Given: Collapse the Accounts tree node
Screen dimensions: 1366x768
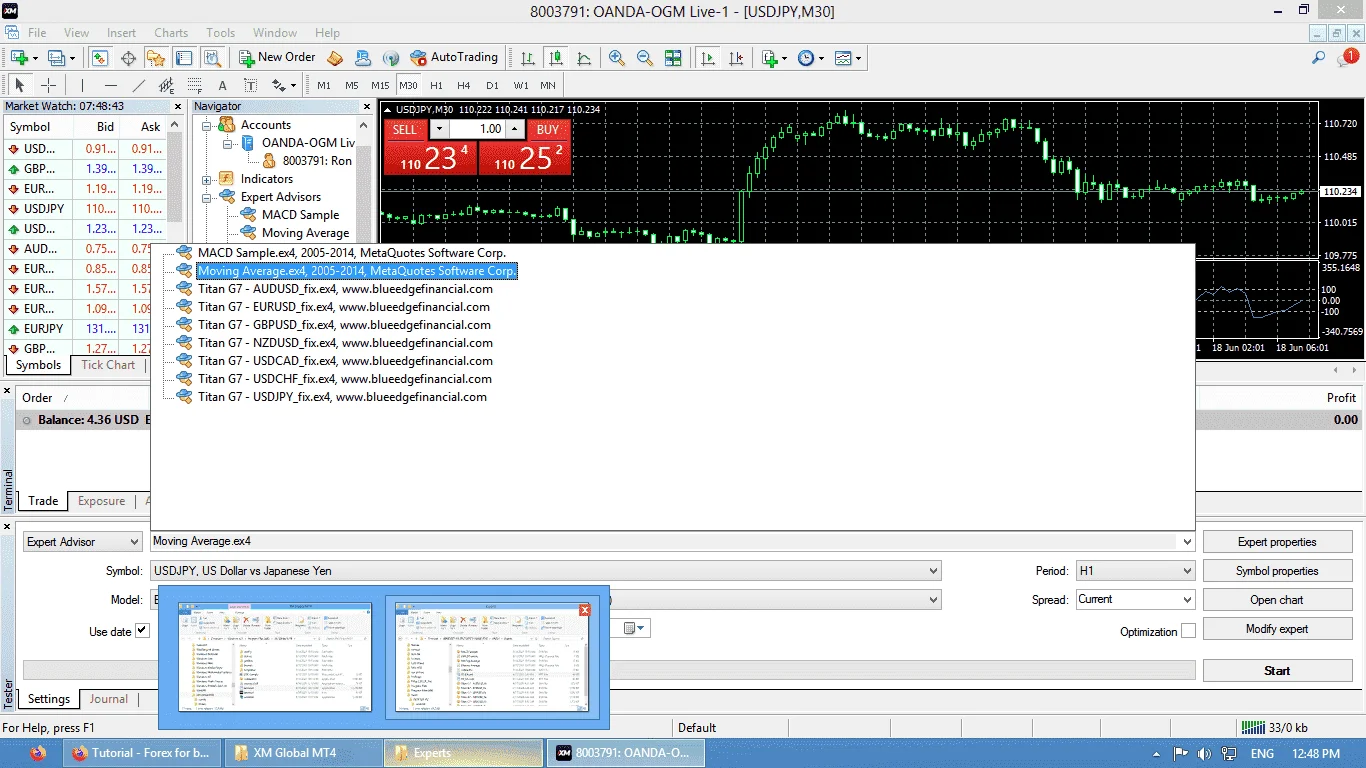Looking at the screenshot, I should 208,125.
